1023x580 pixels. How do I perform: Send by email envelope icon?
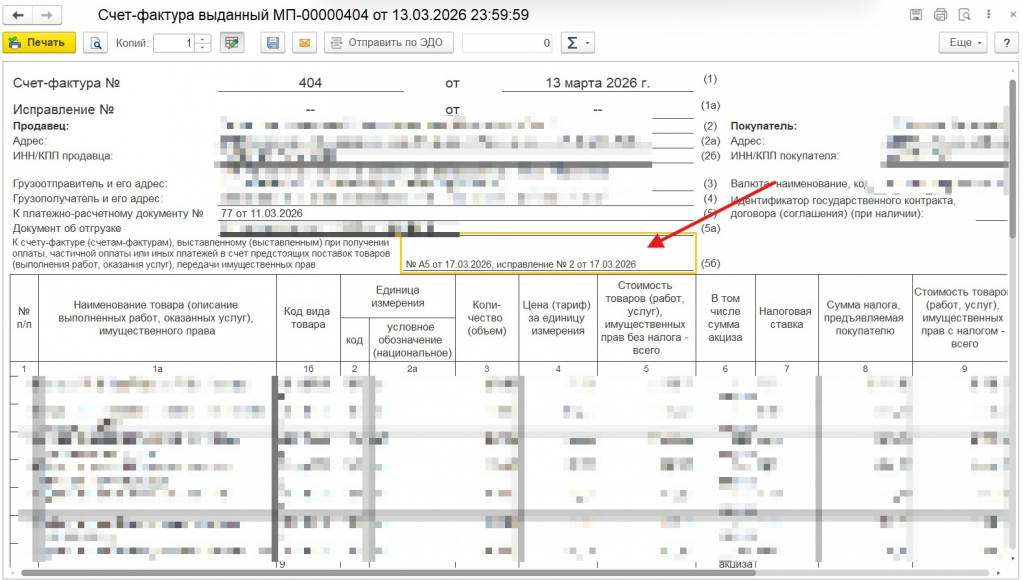[304, 43]
